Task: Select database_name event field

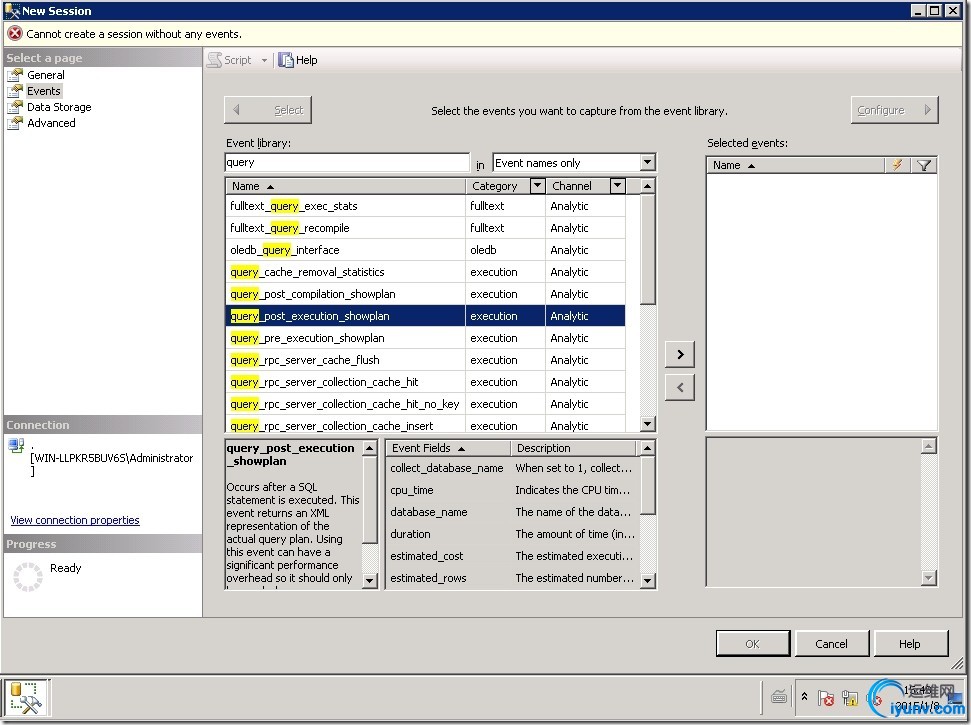Action: (x=429, y=512)
